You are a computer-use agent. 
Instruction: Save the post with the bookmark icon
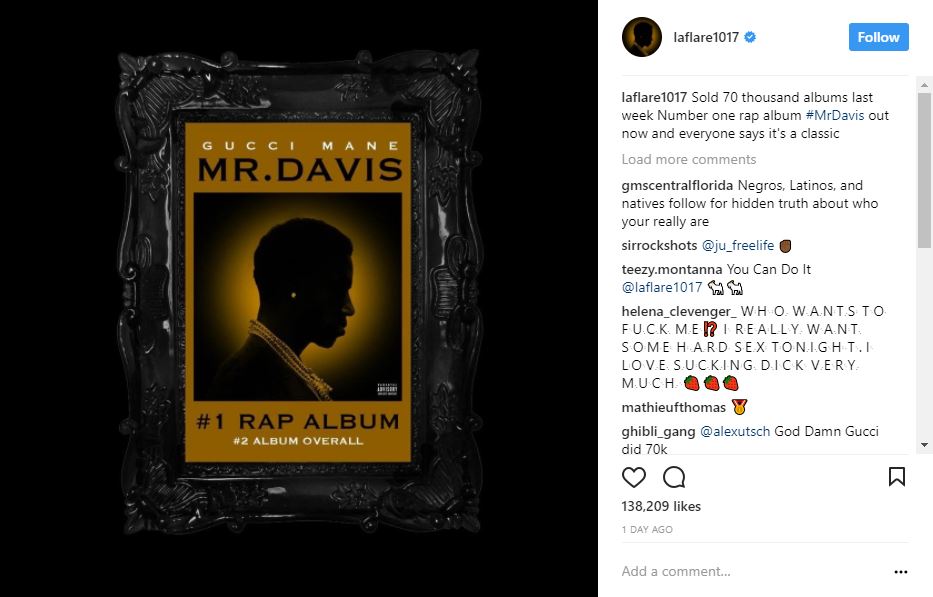coord(897,476)
